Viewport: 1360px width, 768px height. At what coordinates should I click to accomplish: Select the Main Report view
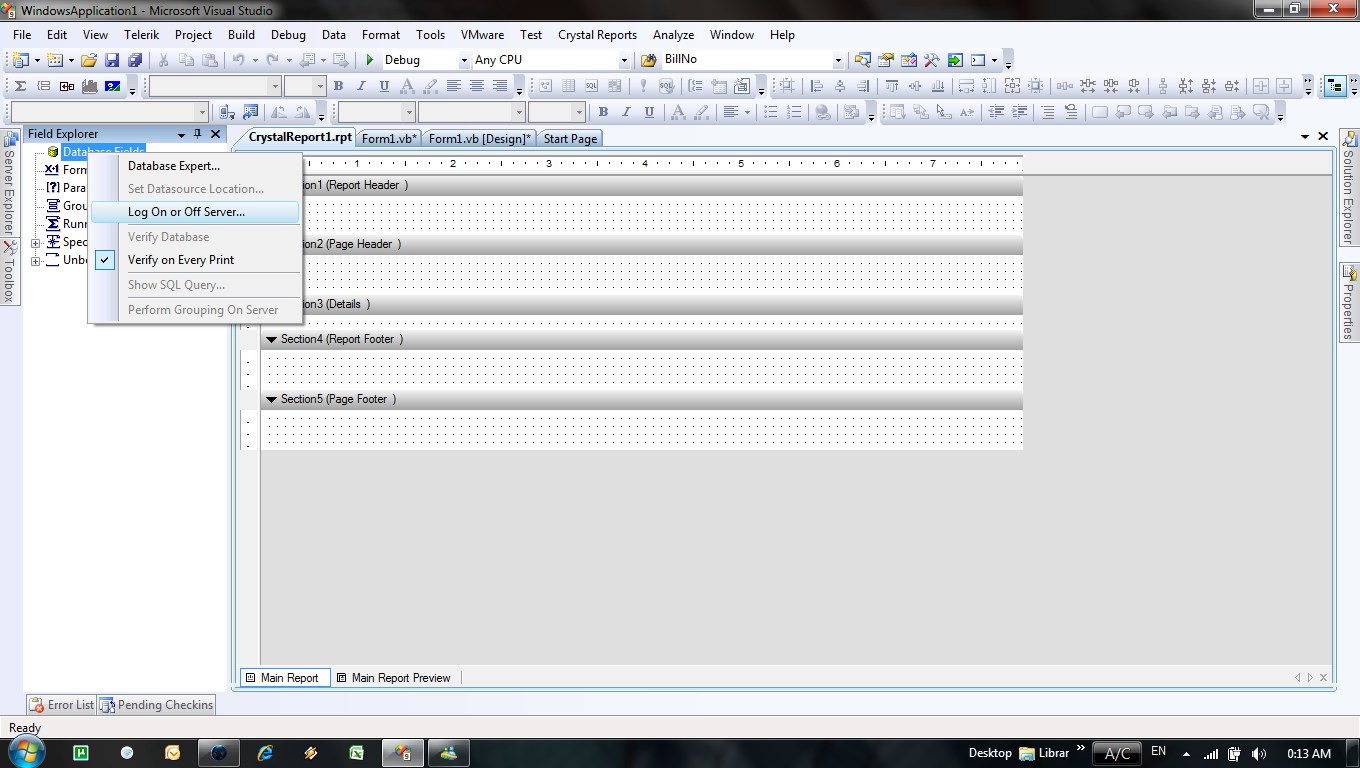(285, 678)
